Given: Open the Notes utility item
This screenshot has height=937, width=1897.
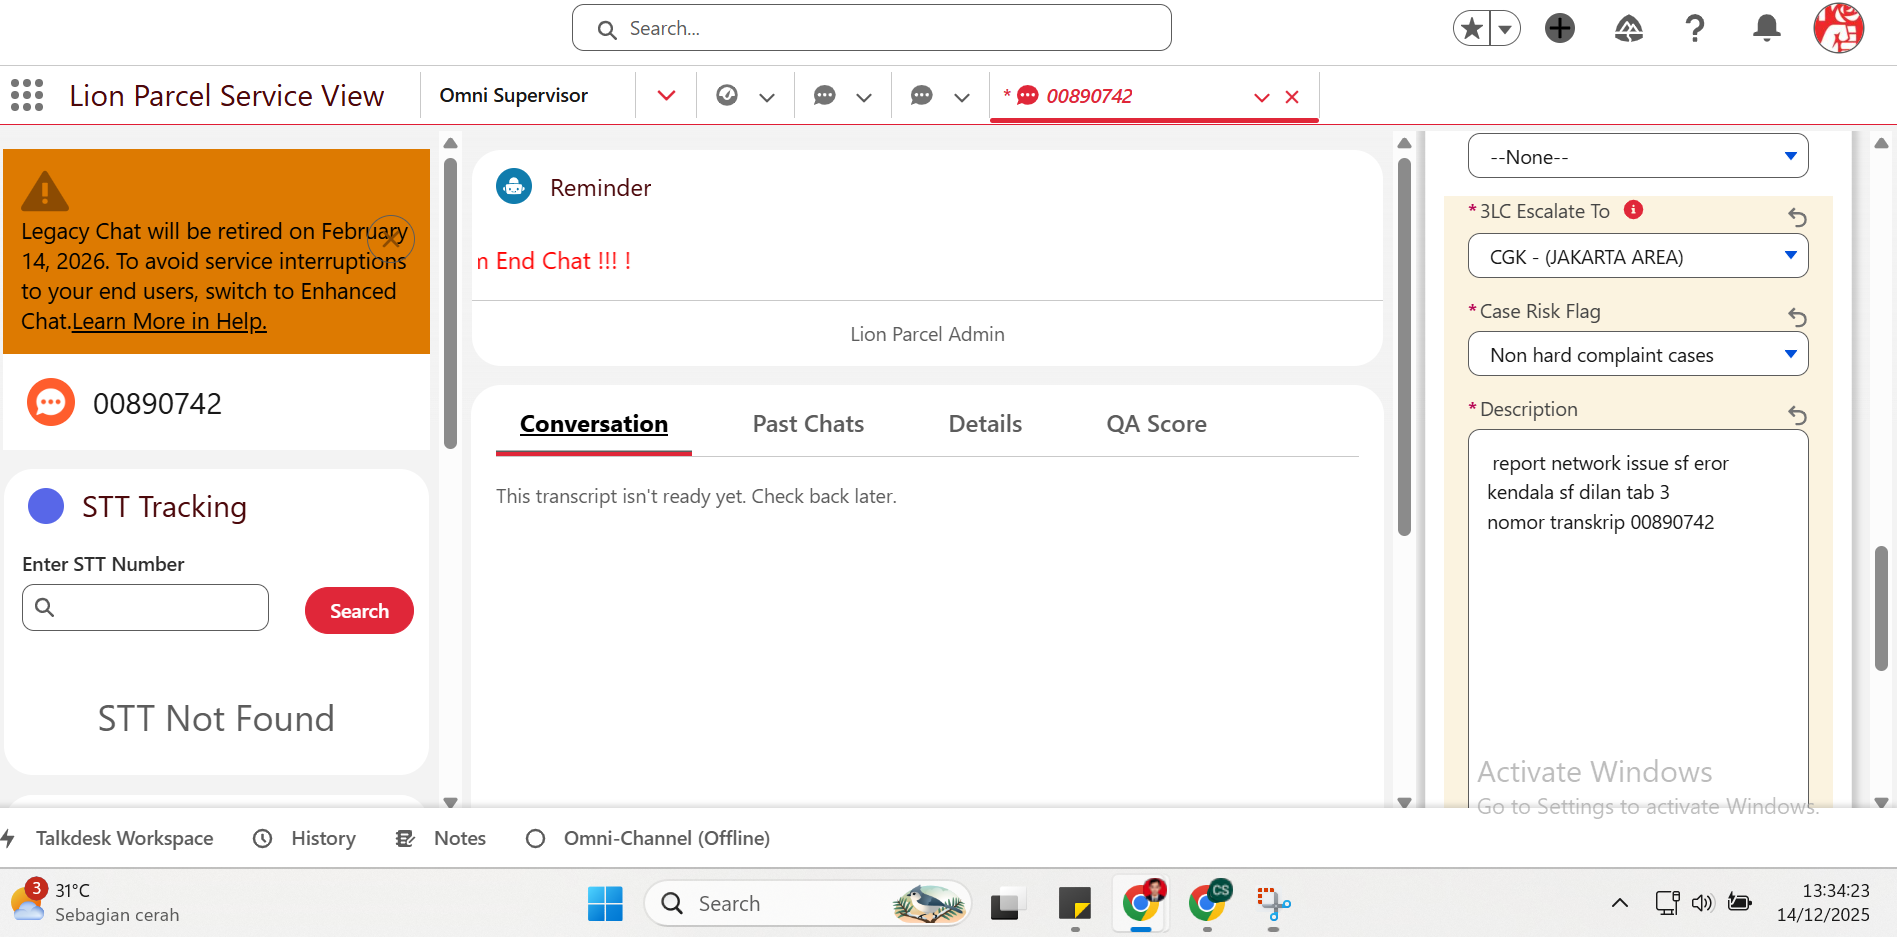Looking at the screenshot, I should [440, 838].
